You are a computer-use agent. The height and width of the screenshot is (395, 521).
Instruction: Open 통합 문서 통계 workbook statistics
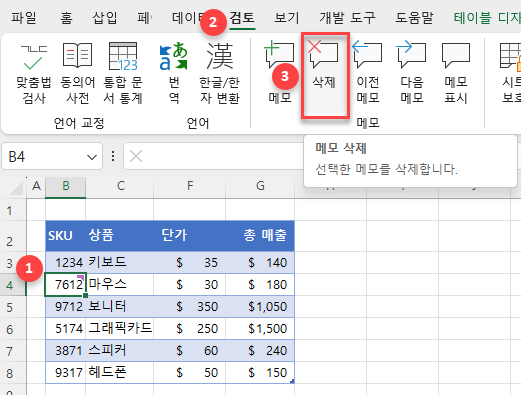pos(123,74)
